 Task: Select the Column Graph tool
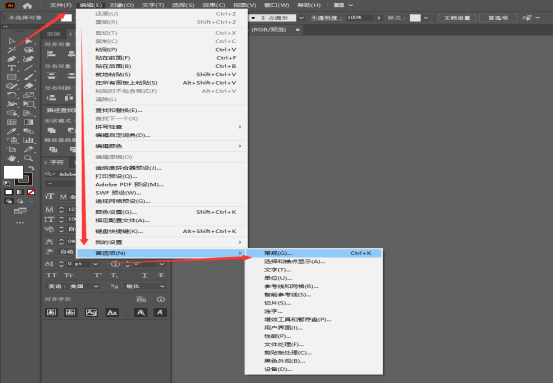click(29, 140)
